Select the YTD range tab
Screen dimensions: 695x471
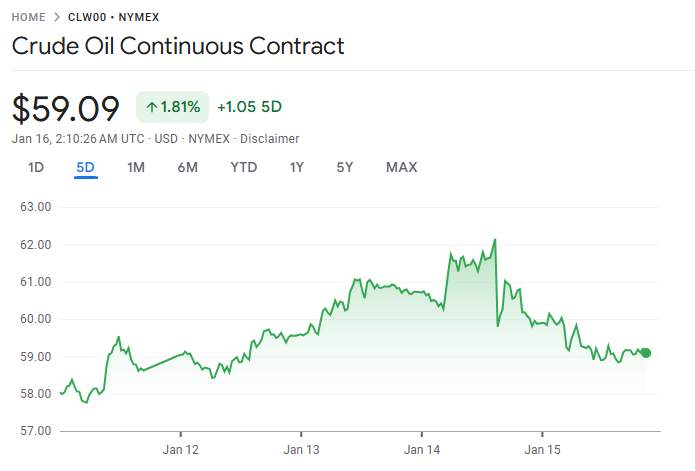(x=243, y=167)
